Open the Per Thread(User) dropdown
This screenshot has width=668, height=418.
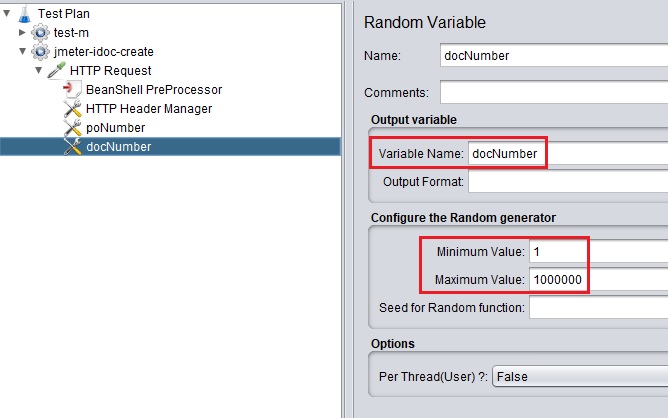580,376
